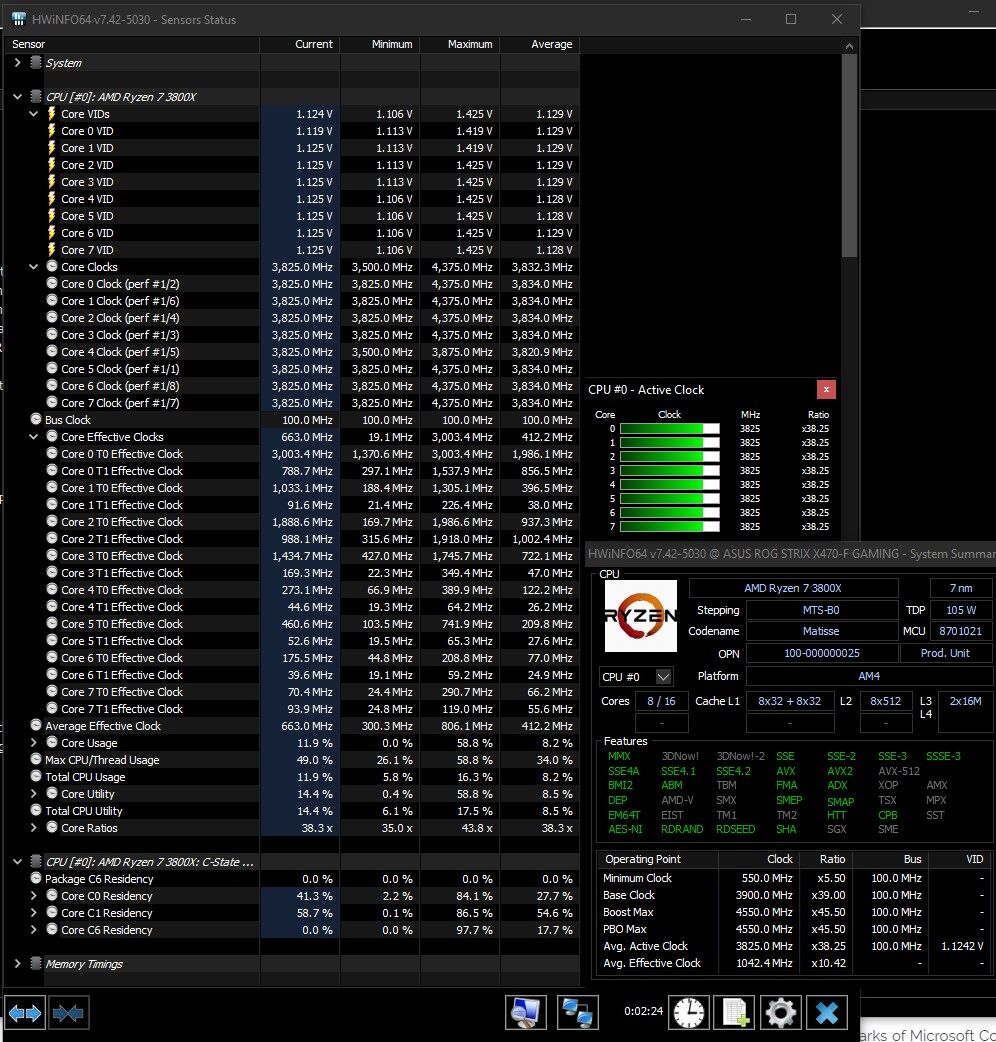The width and height of the screenshot is (996, 1042).
Task: Select the Core 6 Clock (perf #1/8) row
Action: tap(292, 385)
